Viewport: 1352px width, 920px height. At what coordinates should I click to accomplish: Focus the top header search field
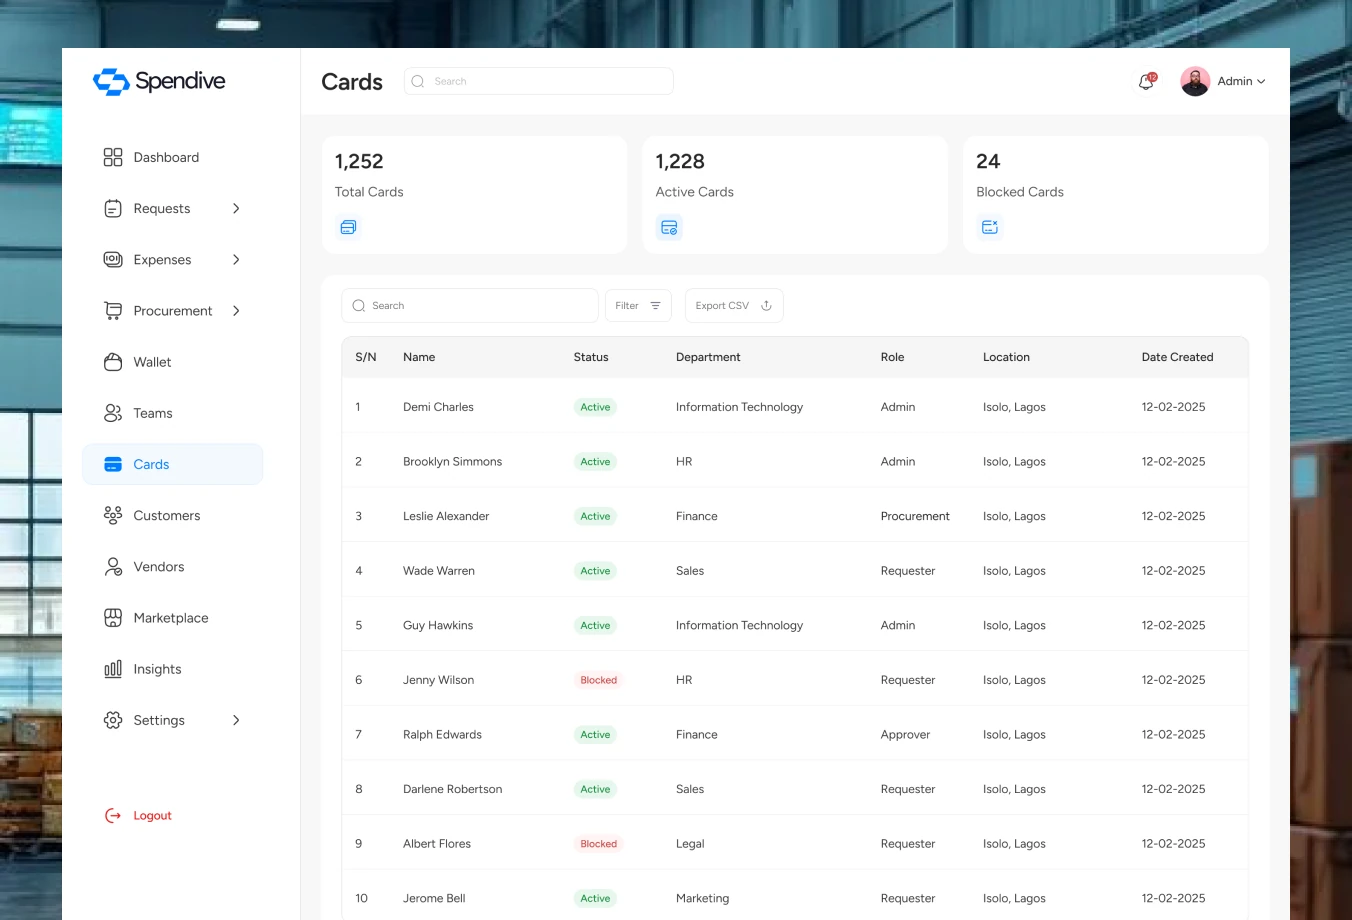pos(539,81)
